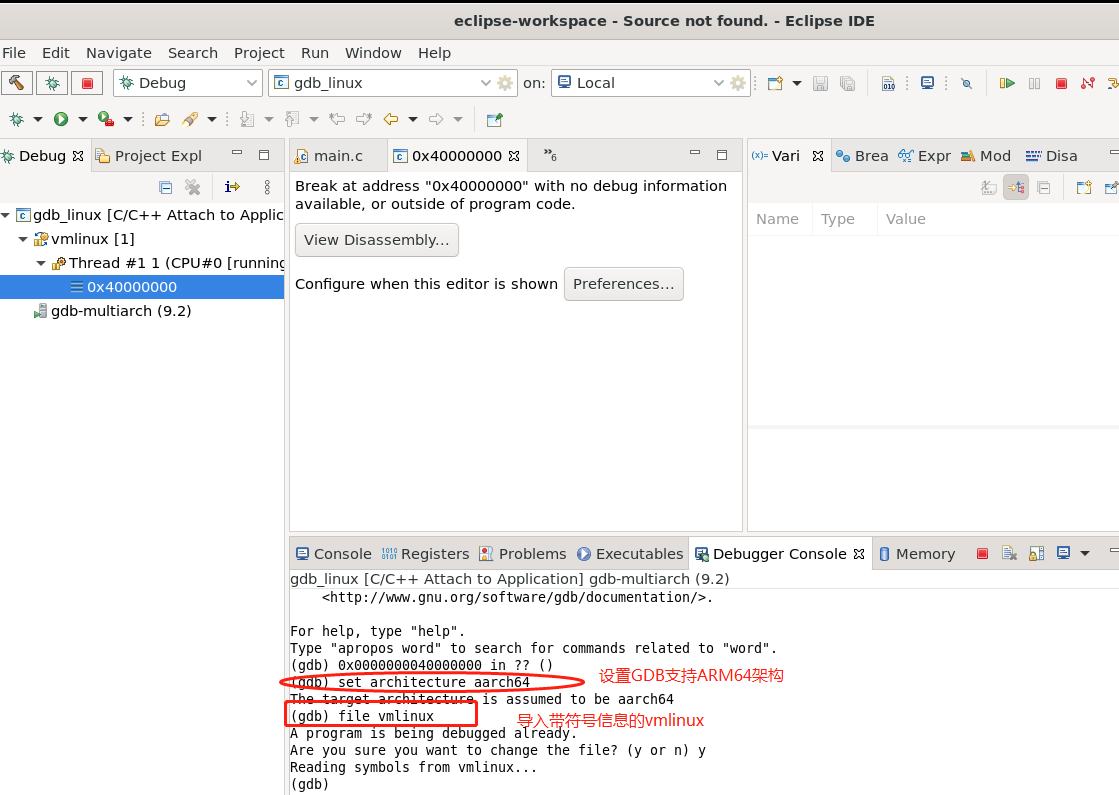Click Collapse All in Variables view
The width and height of the screenshot is (1119, 795).
pyautogui.click(x=1043, y=188)
